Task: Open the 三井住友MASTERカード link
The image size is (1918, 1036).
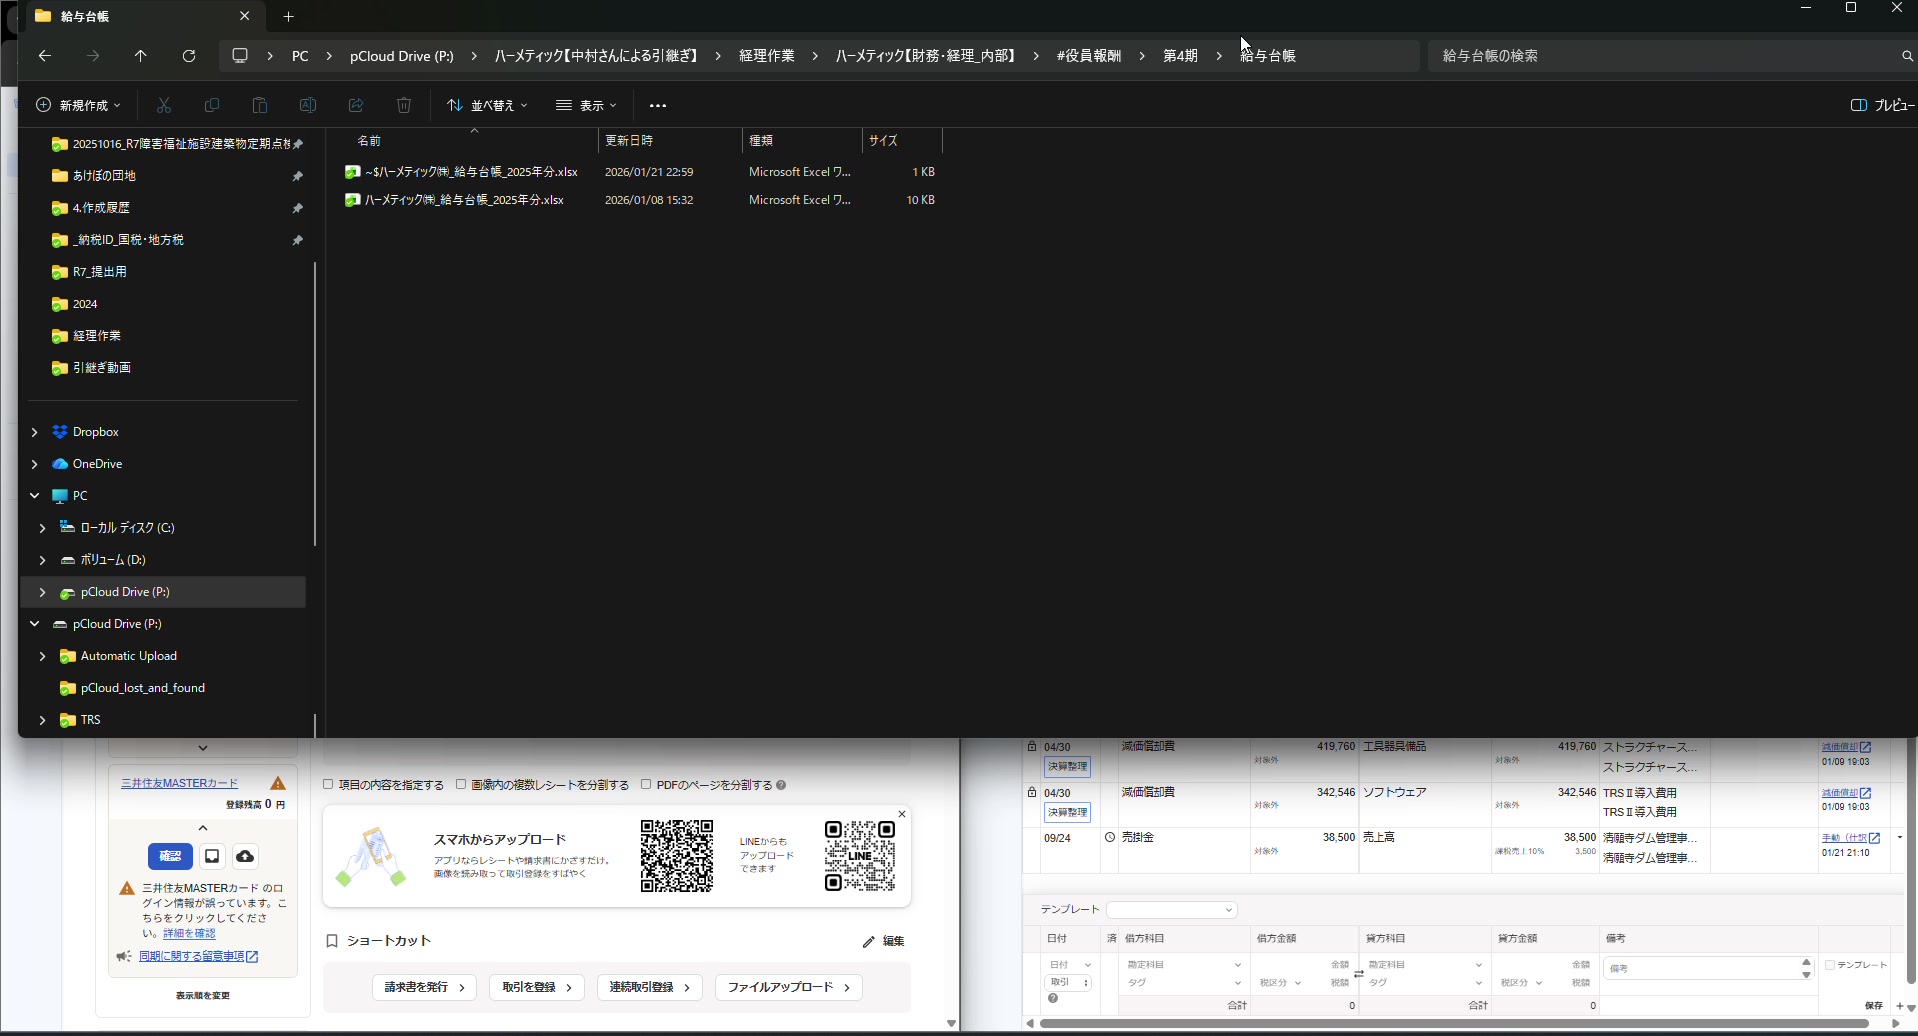Action: (179, 783)
